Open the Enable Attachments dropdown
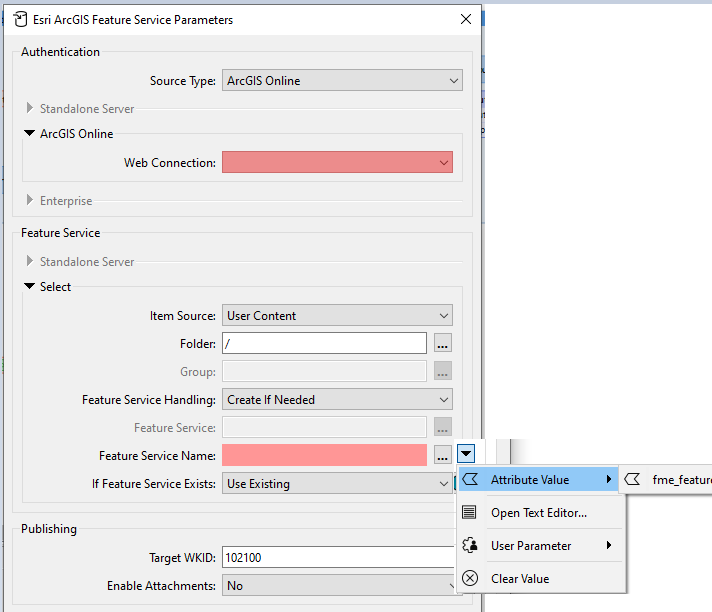This screenshot has width=712, height=612. (x=339, y=586)
